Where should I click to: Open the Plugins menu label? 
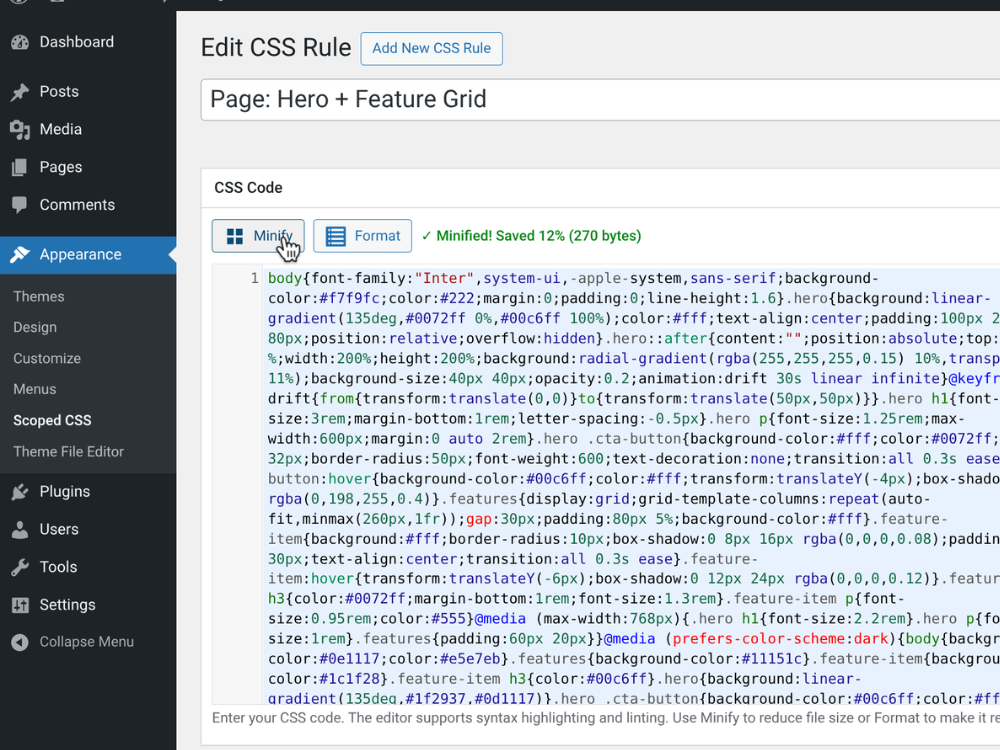(64, 492)
